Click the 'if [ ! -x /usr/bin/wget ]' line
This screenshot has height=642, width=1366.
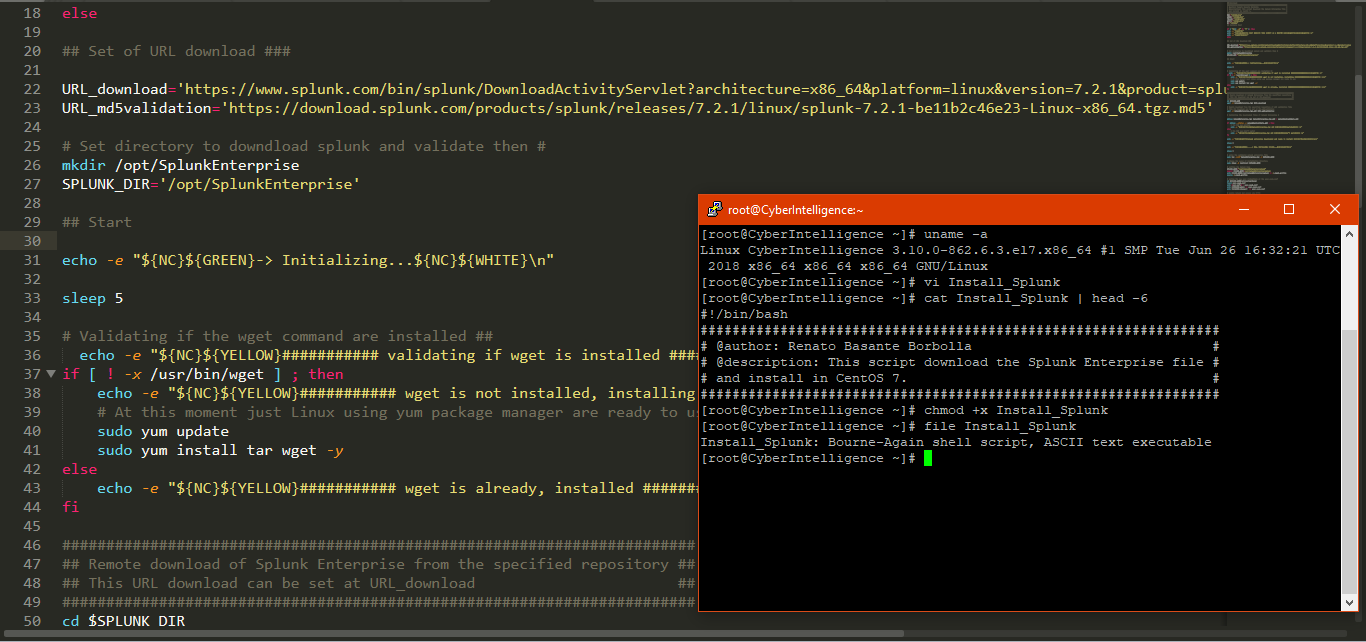[202, 374]
